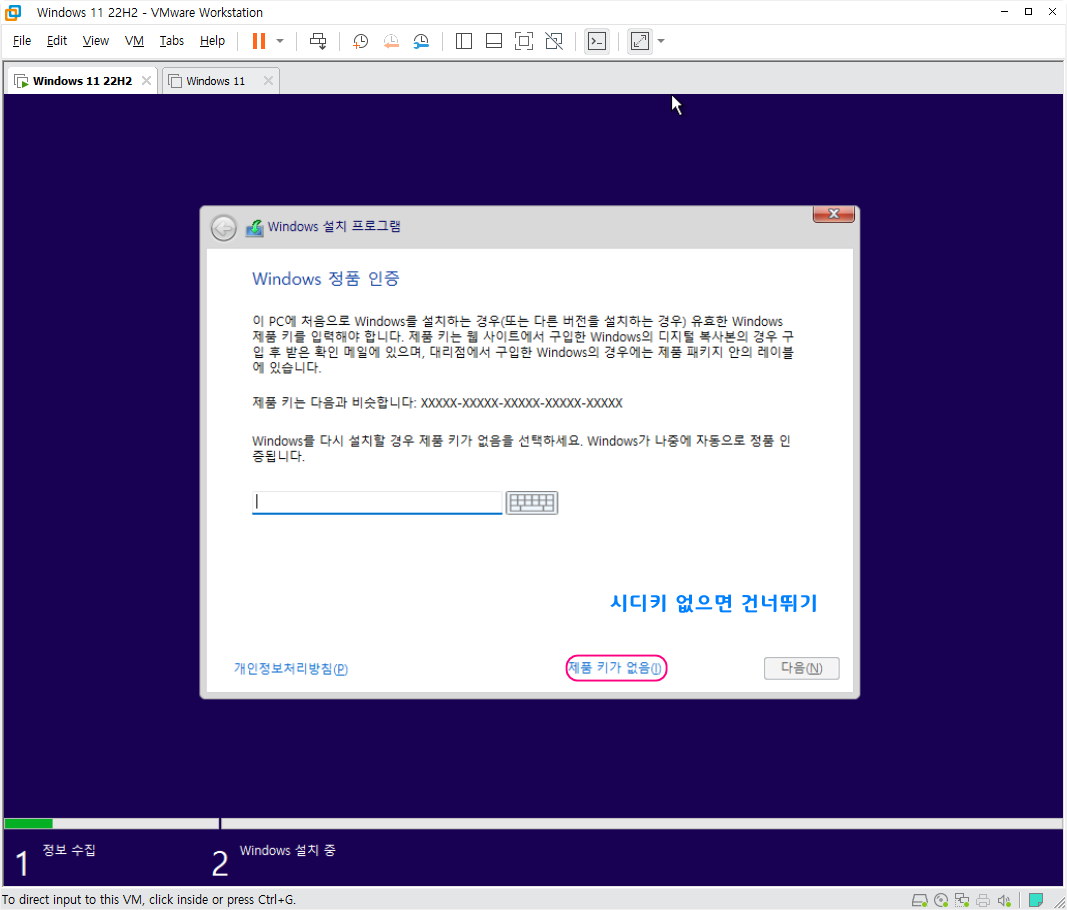
Task: Click the Windows 정품 인증 heading
Action: 326,278
